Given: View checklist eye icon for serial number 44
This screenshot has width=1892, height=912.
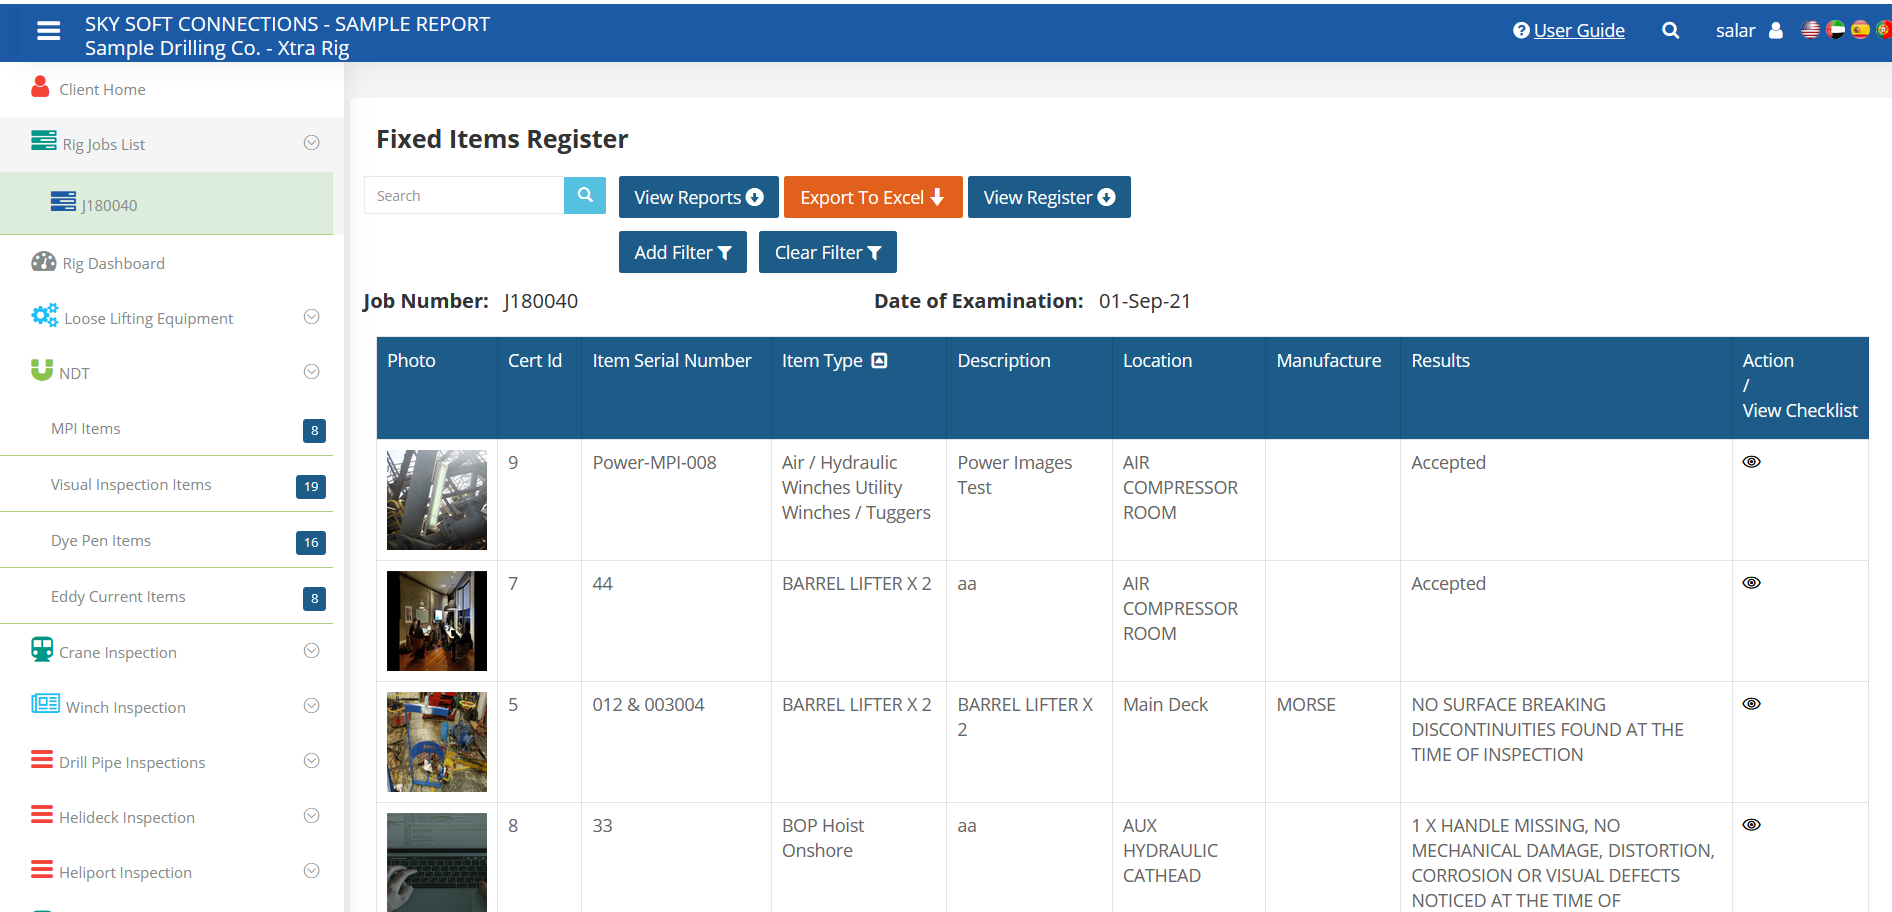Looking at the screenshot, I should [1751, 582].
